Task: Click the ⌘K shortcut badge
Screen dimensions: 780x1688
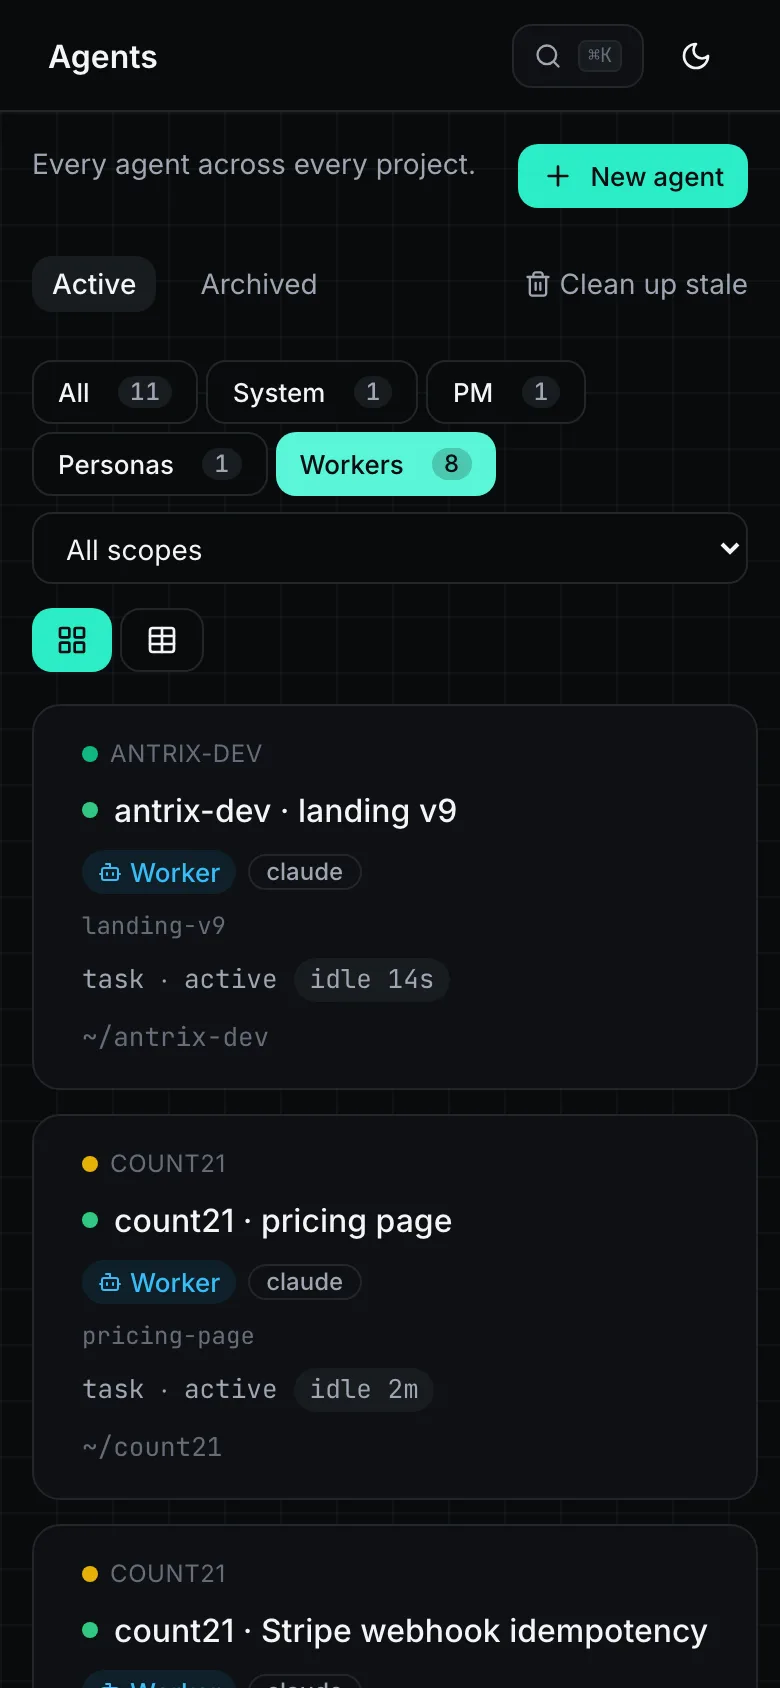Action: pos(600,56)
